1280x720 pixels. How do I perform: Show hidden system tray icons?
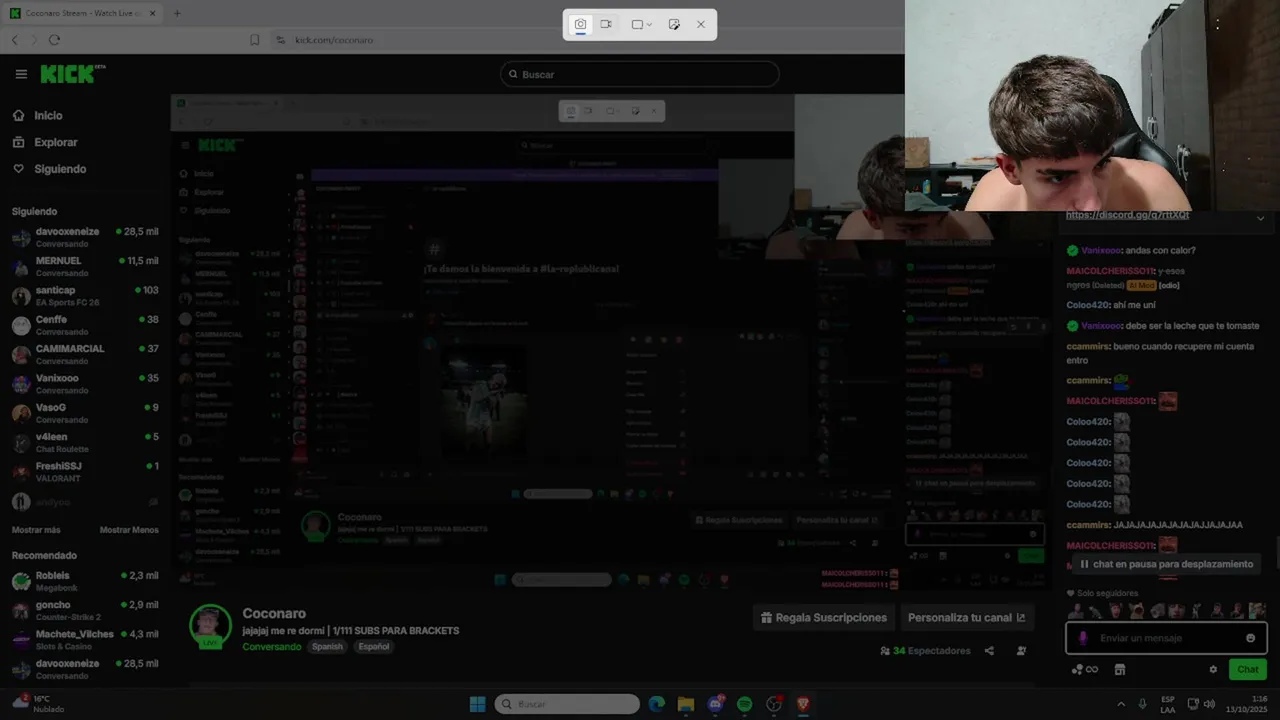[x=1120, y=704]
